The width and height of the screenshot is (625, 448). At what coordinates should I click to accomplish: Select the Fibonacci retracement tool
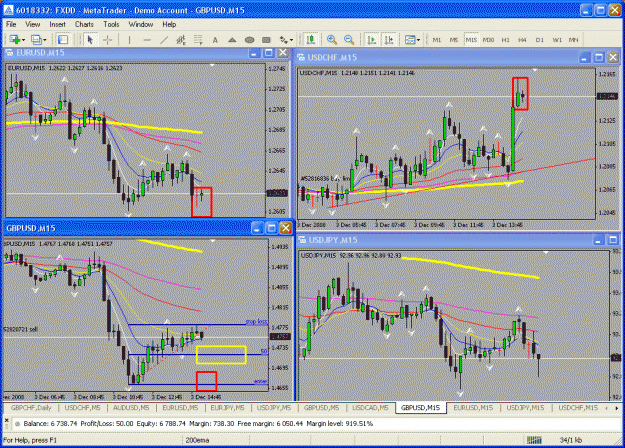[x=198, y=39]
